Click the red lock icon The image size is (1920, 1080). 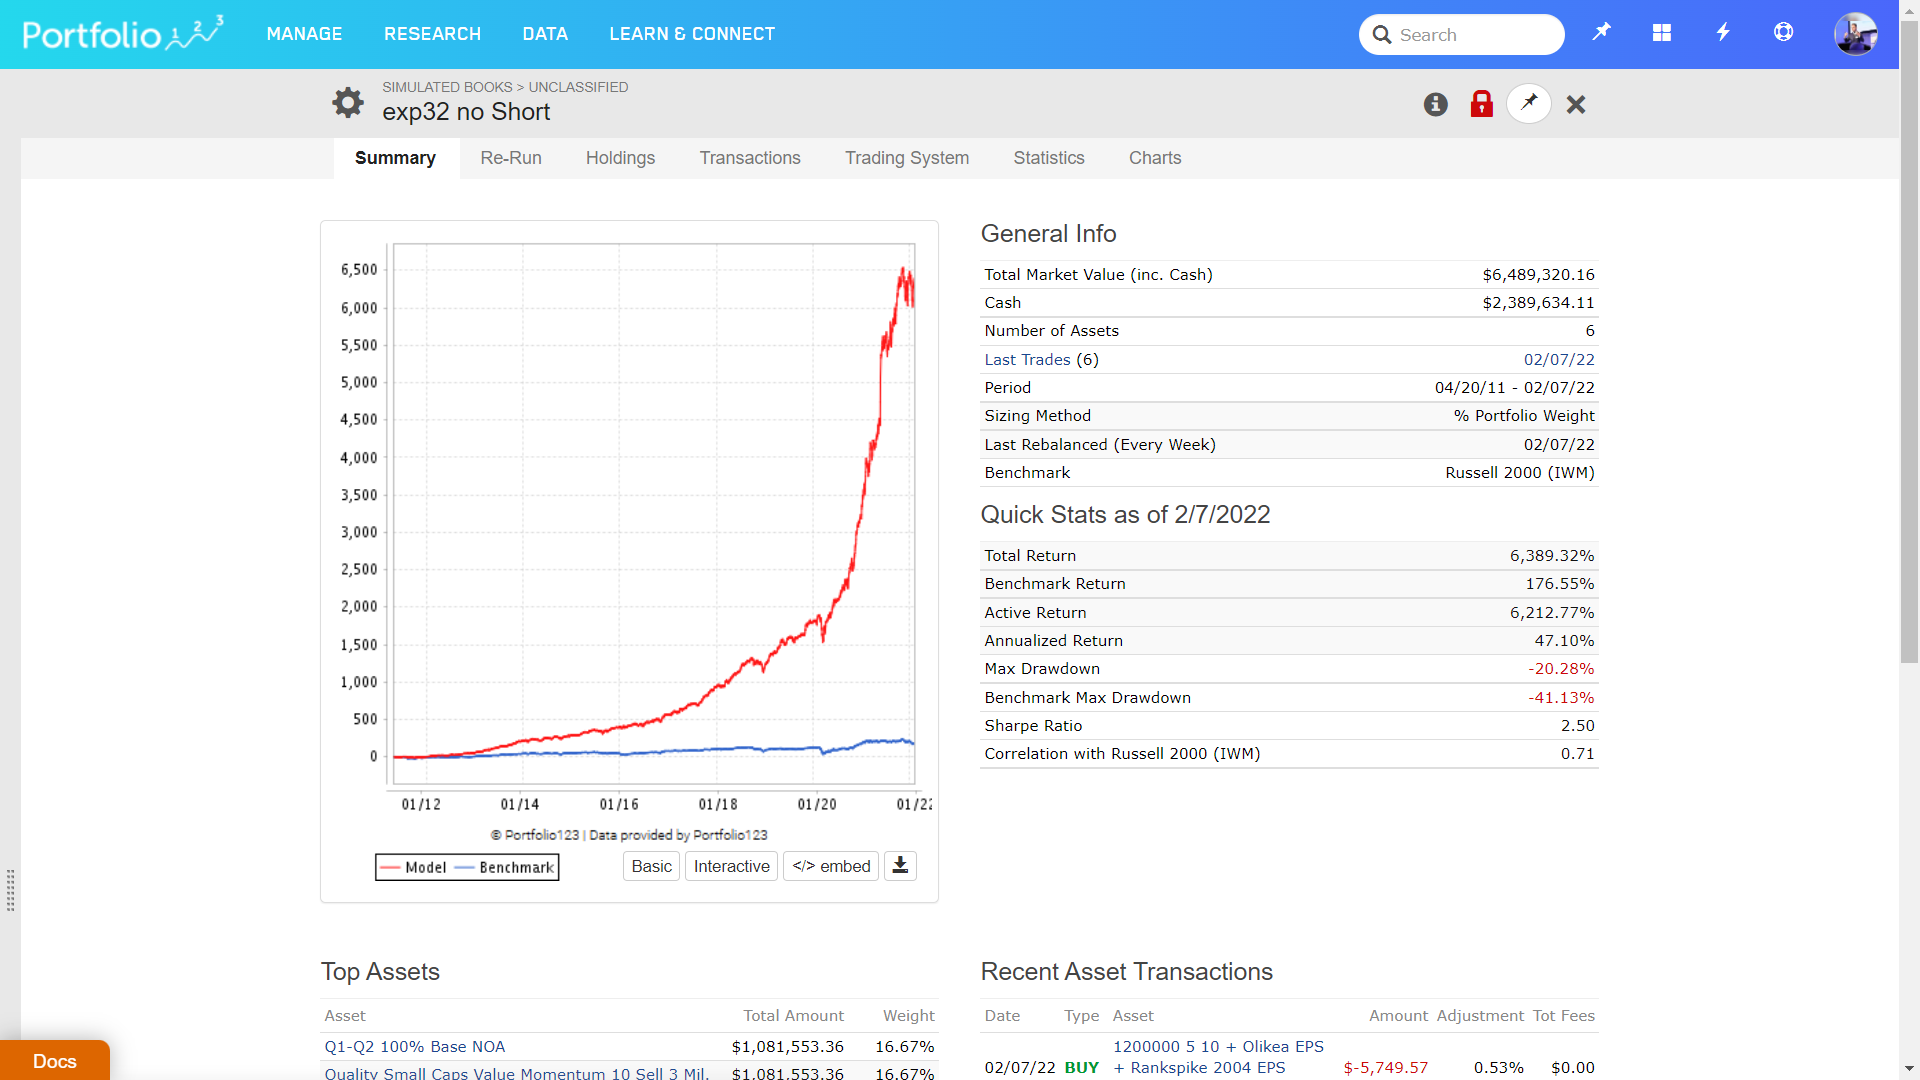(1481, 104)
